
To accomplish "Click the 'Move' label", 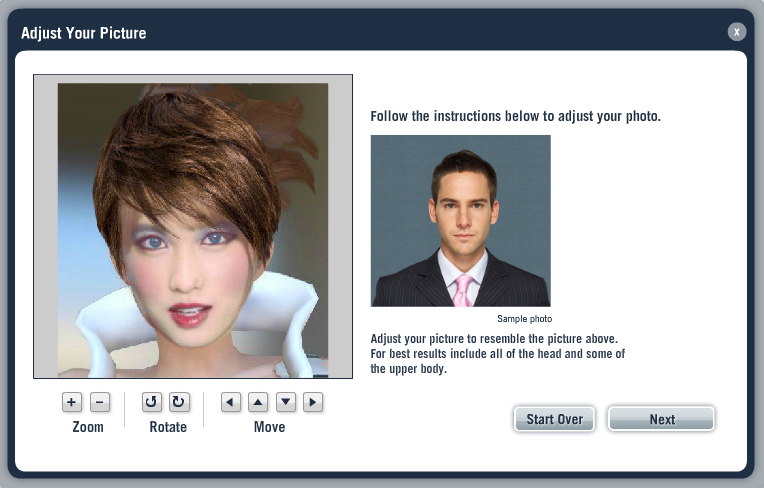I will (x=269, y=427).
